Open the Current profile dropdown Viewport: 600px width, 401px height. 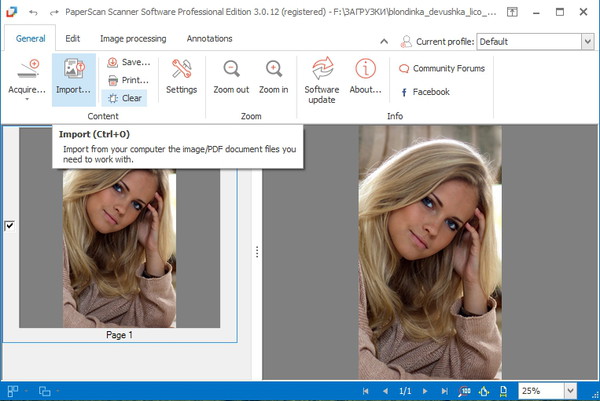(585, 42)
